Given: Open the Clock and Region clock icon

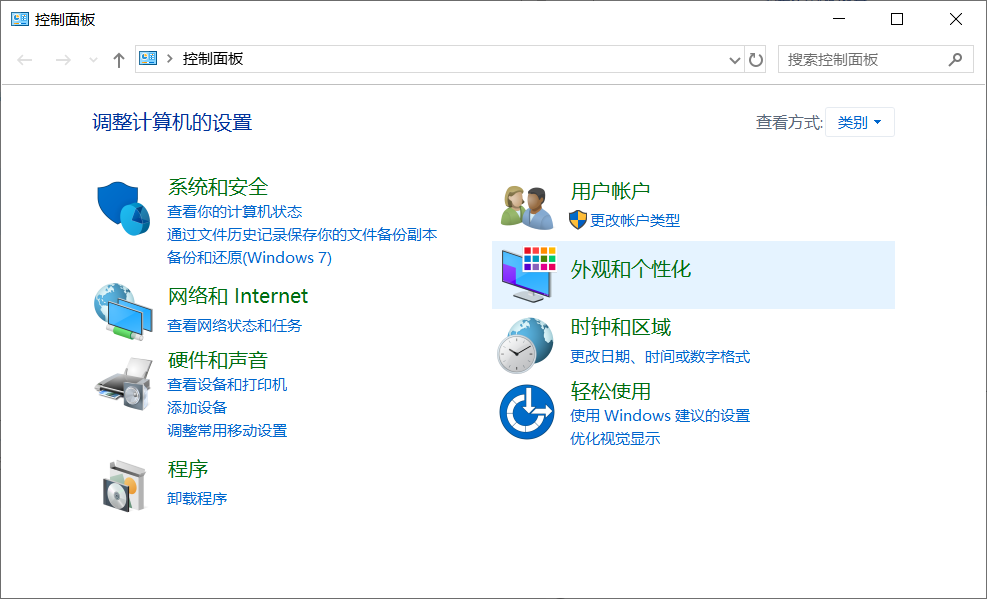Looking at the screenshot, I should click(x=526, y=345).
